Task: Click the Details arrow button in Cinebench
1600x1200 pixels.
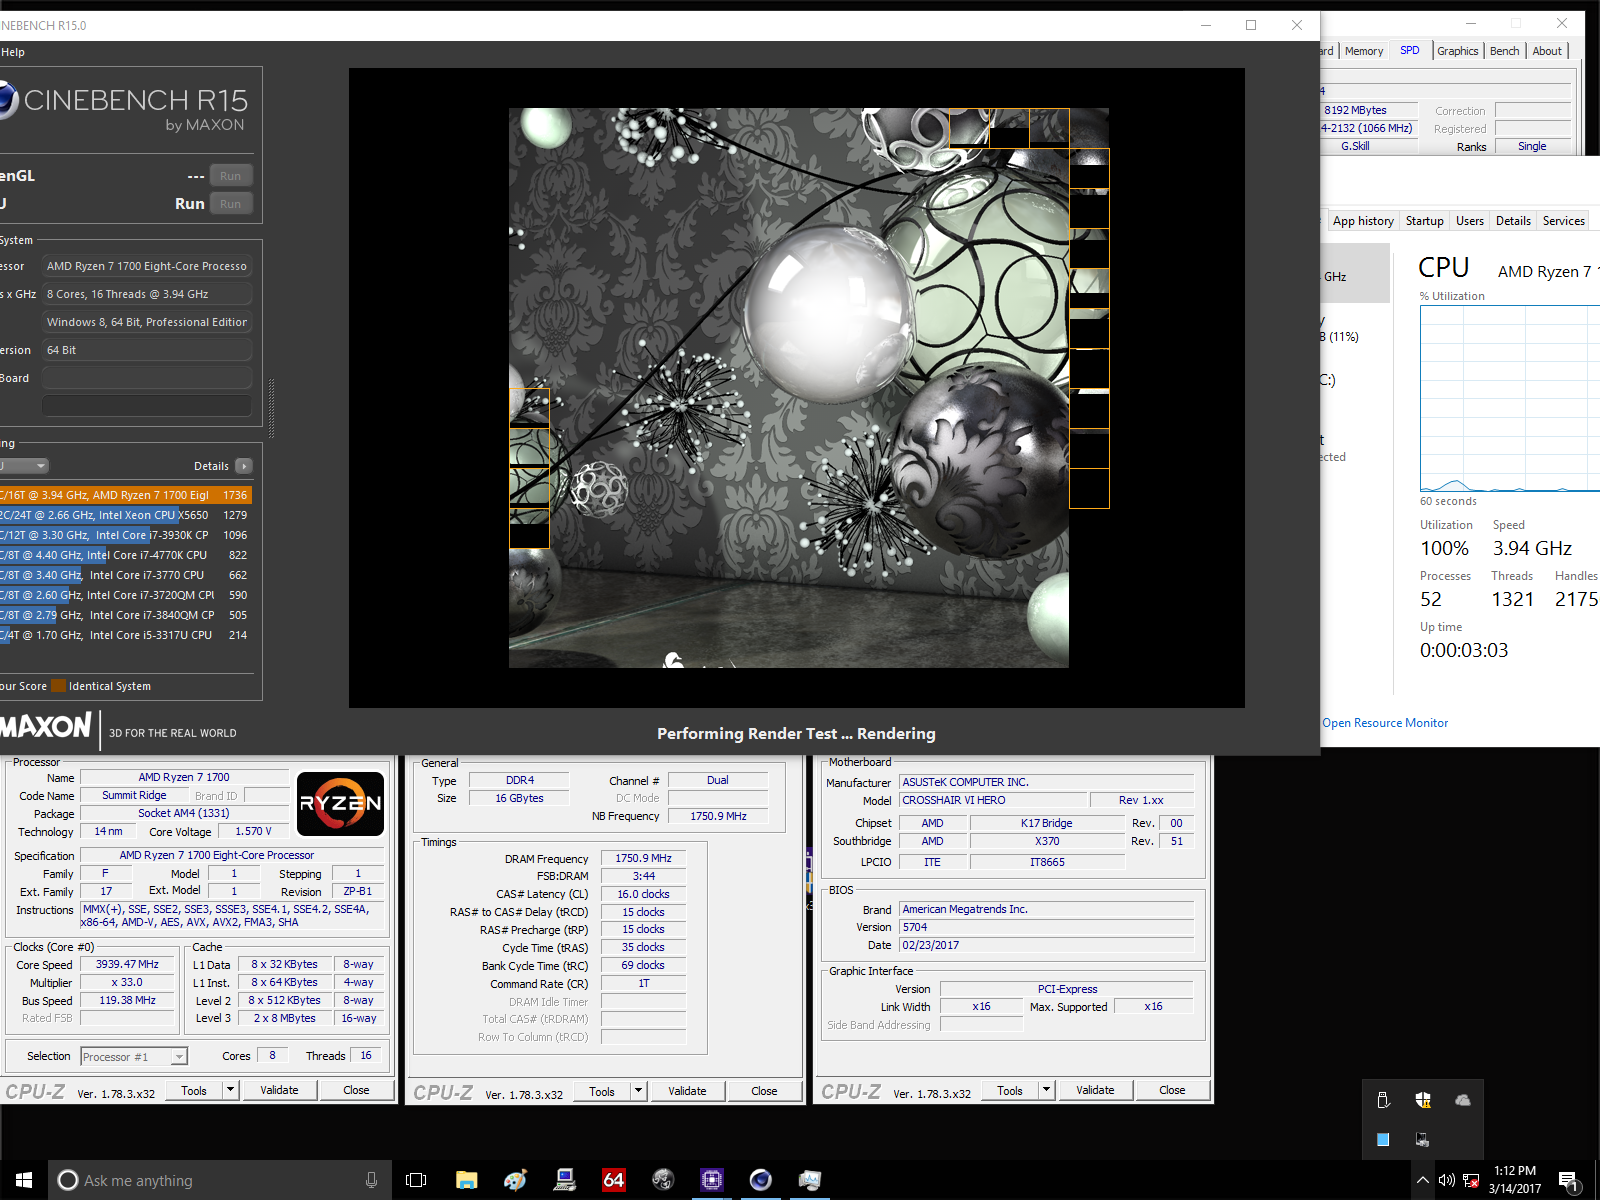Action: [x=244, y=466]
